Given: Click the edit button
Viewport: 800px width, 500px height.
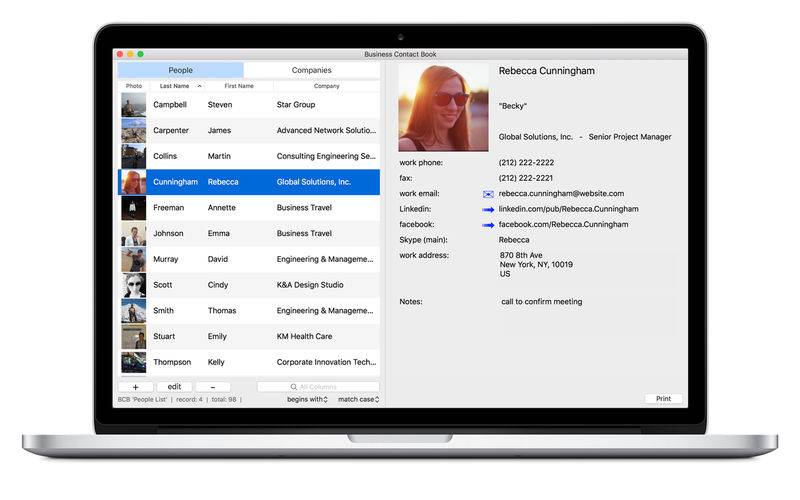Looking at the screenshot, I should (x=174, y=387).
